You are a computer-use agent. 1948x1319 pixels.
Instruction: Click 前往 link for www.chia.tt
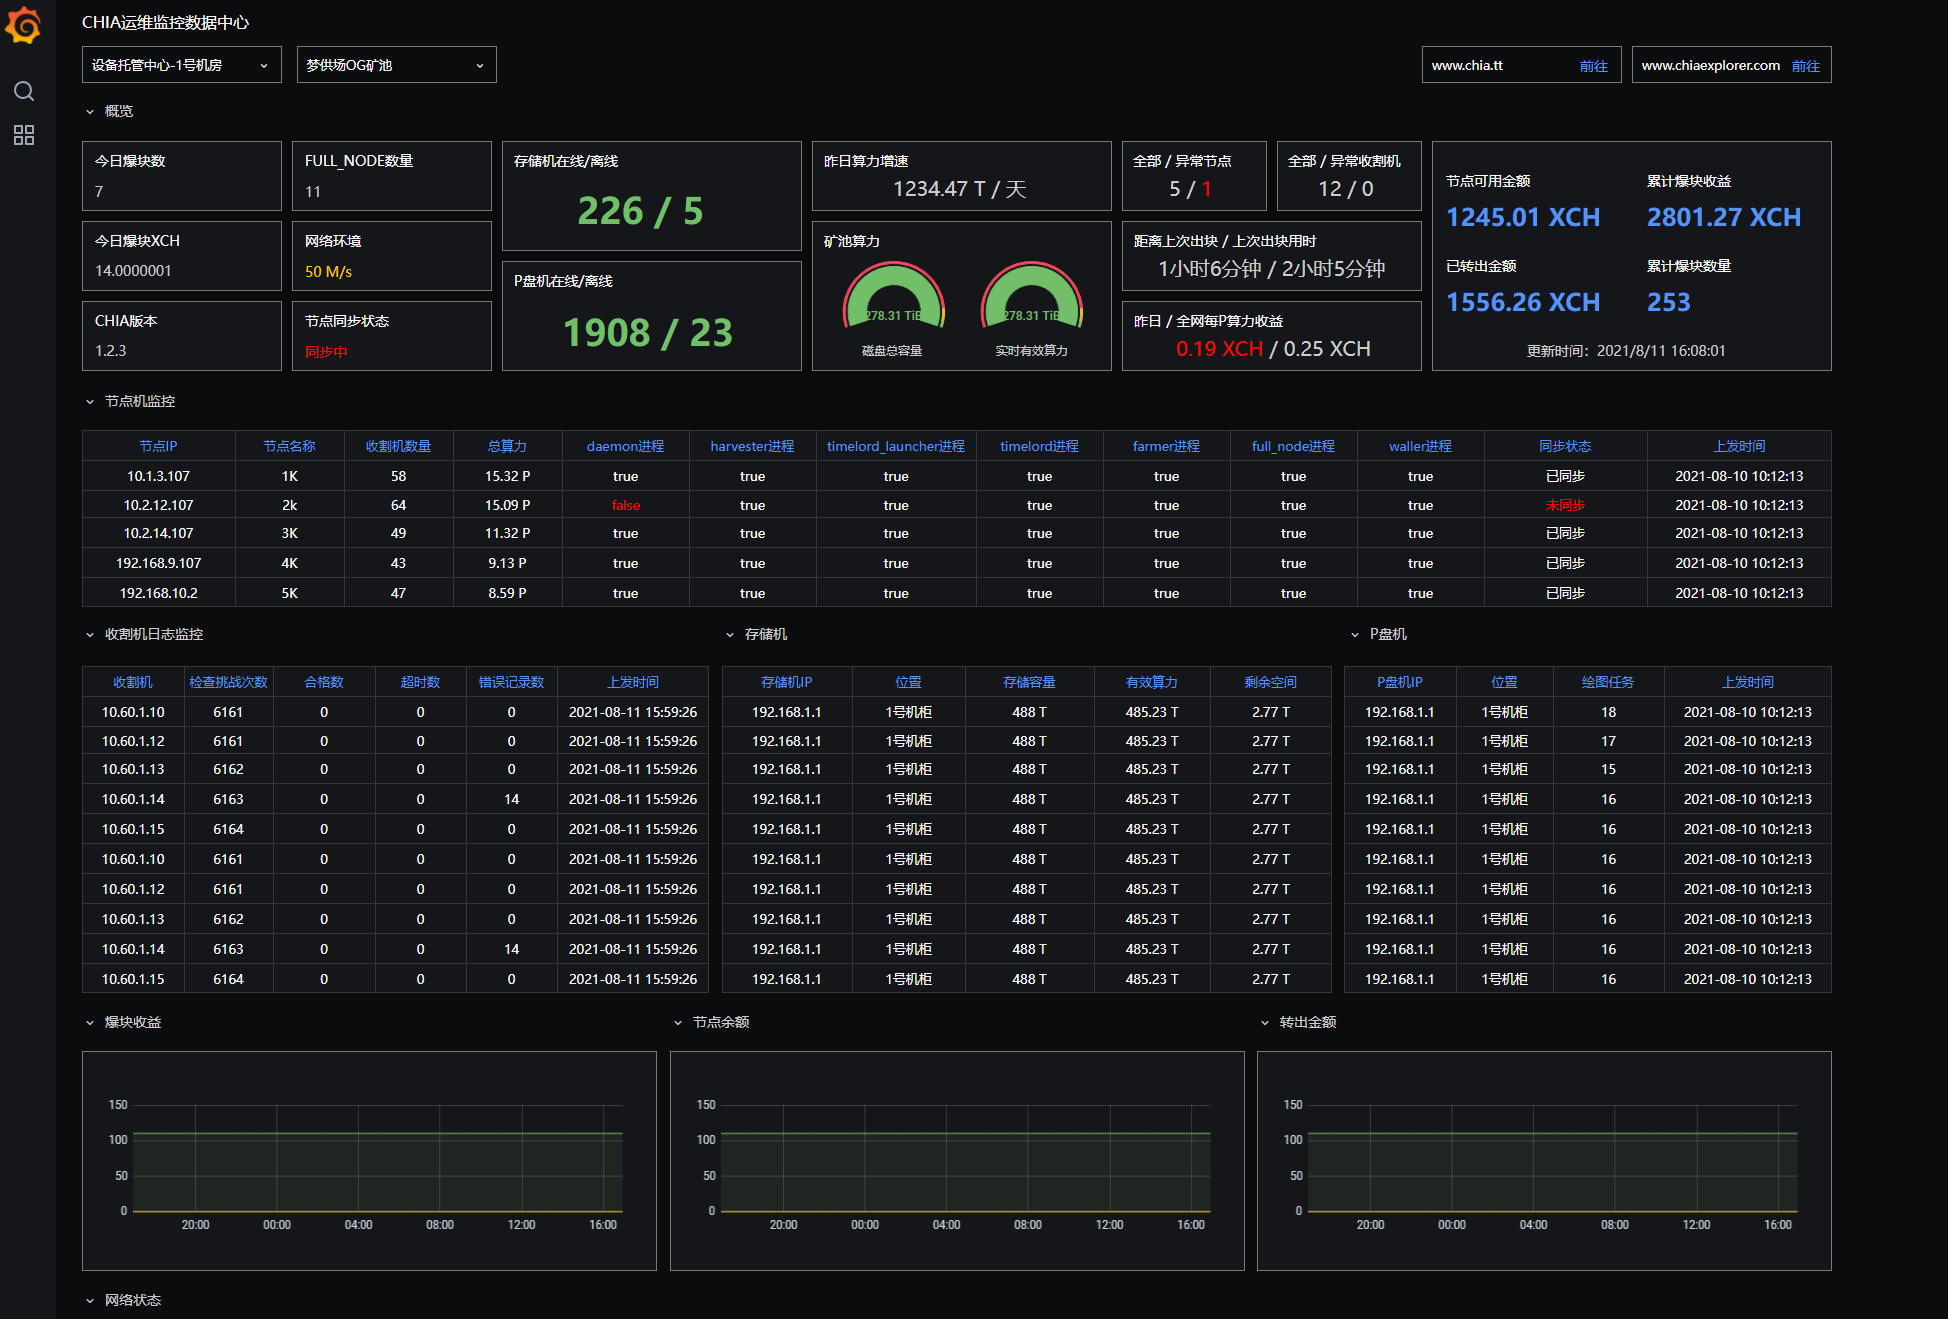(x=1593, y=66)
